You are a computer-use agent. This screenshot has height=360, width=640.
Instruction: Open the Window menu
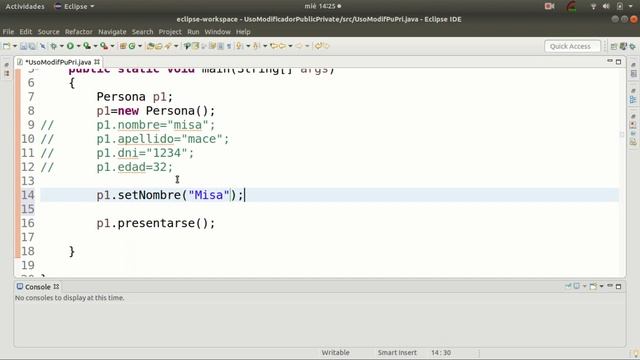coord(218,32)
